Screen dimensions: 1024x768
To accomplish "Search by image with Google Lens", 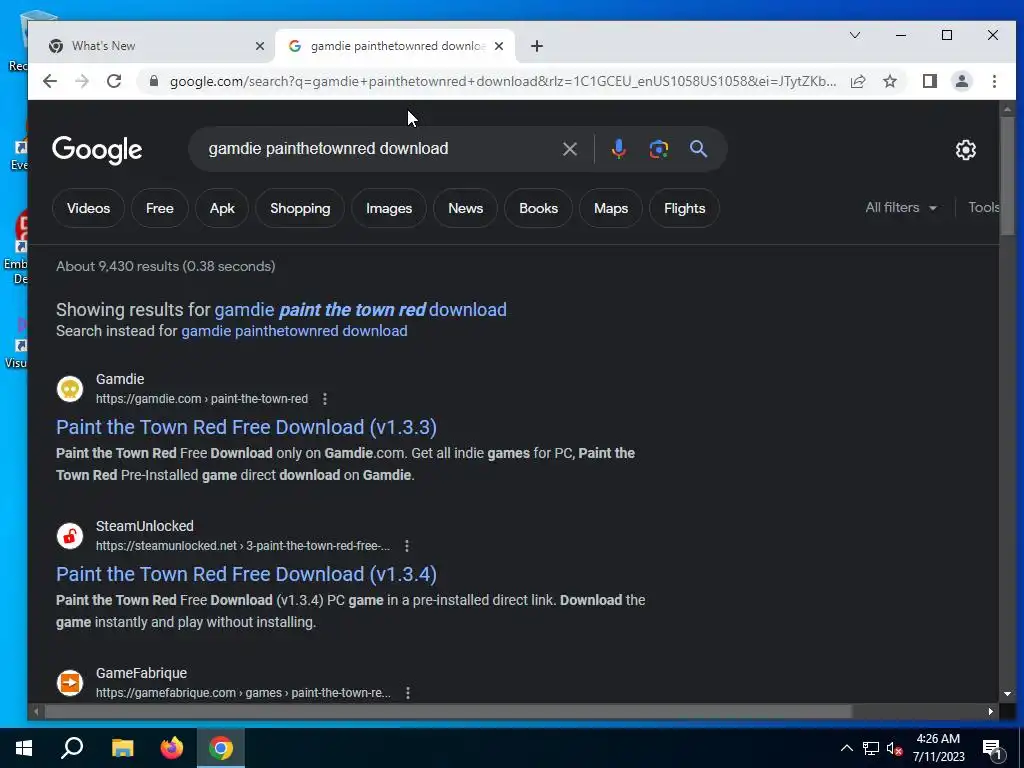I will pos(658,149).
